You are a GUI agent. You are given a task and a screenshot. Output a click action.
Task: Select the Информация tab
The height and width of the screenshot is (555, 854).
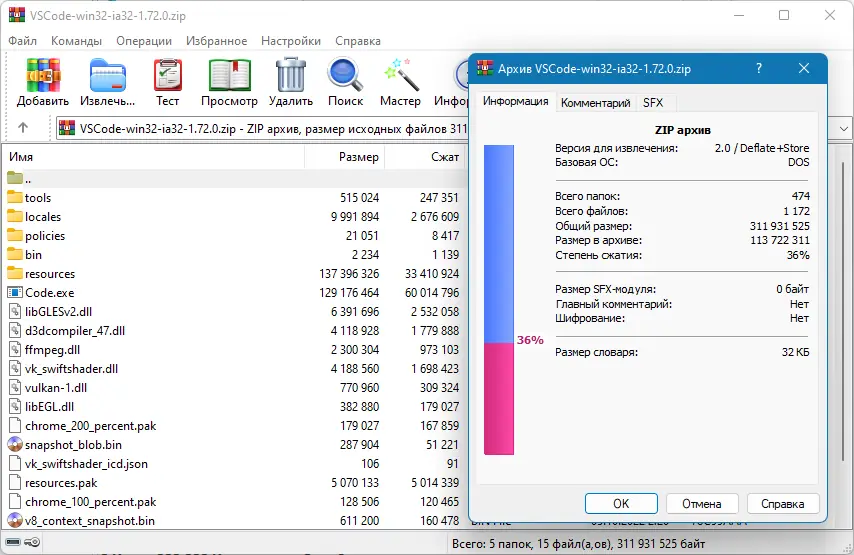pyautogui.click(x=515, y=101)
